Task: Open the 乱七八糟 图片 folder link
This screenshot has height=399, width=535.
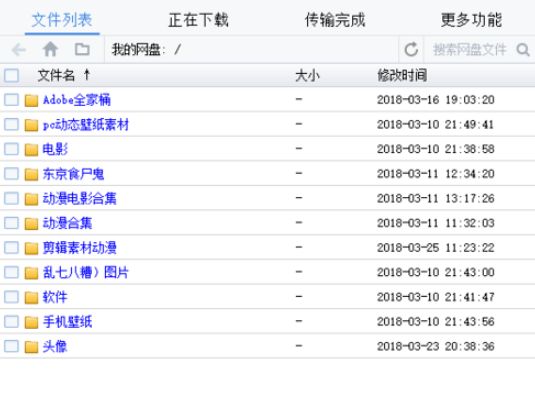Action: [x=85, y=272]
